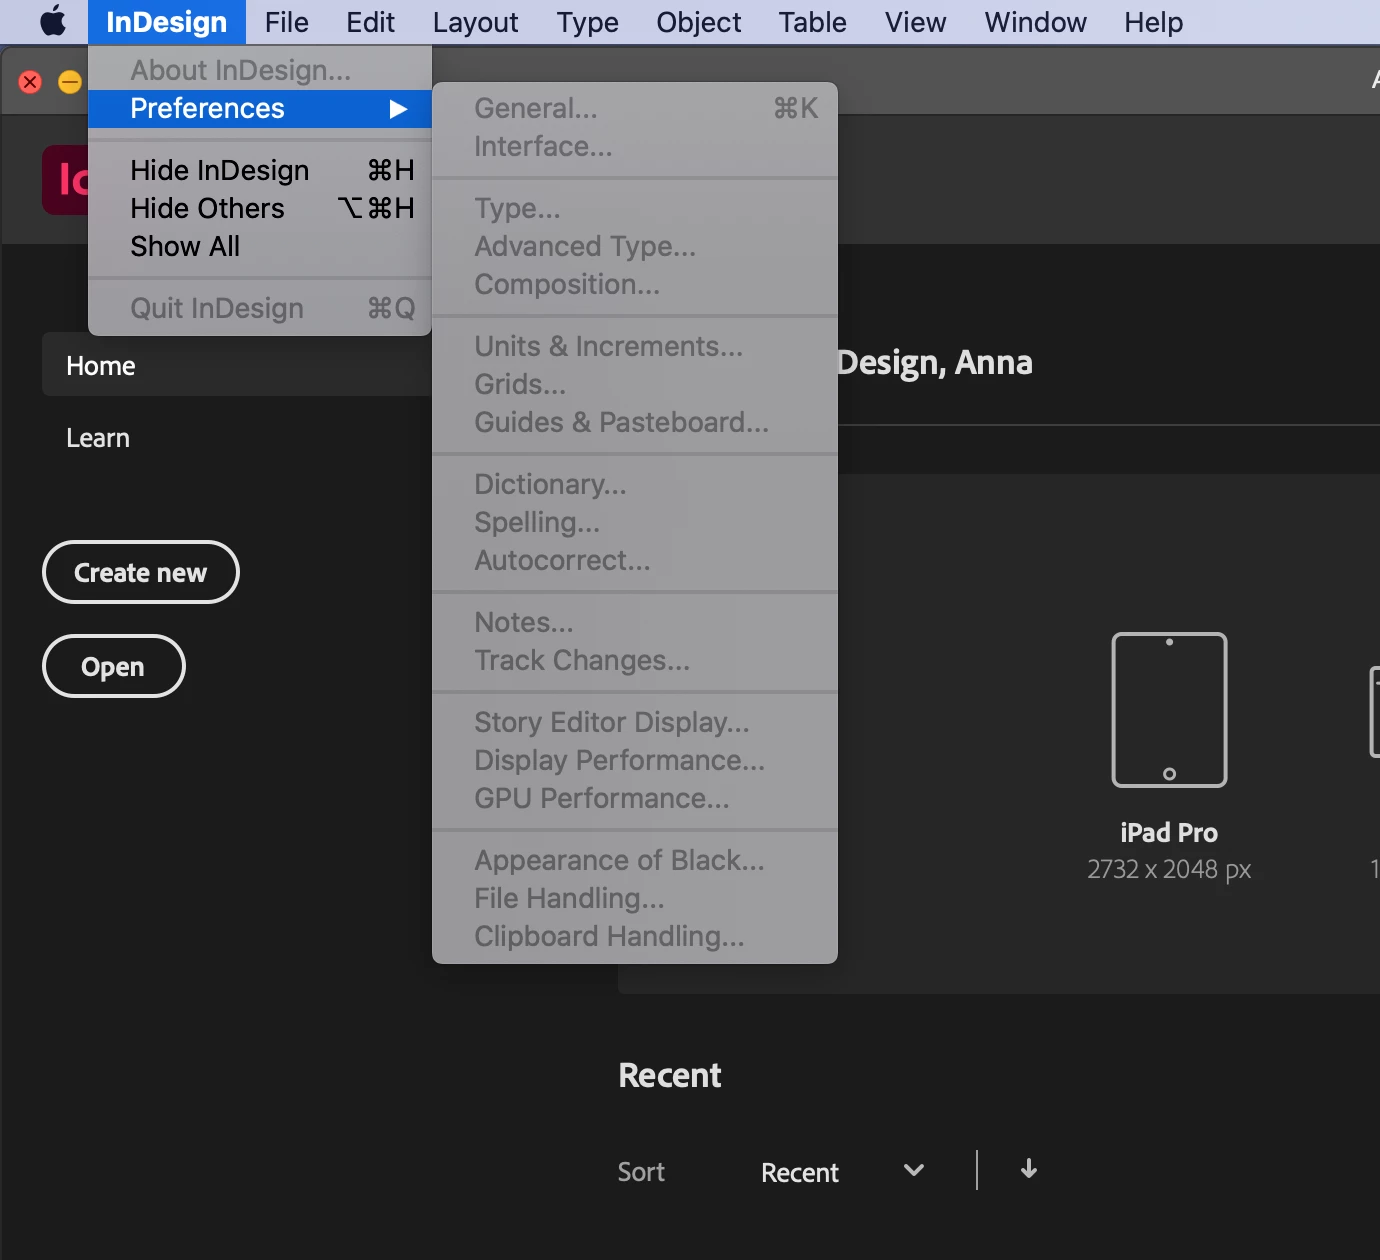This screenshot has width=1380, height=1260.
Task: Open Notes preferences
Action: [x=635, y=622]
